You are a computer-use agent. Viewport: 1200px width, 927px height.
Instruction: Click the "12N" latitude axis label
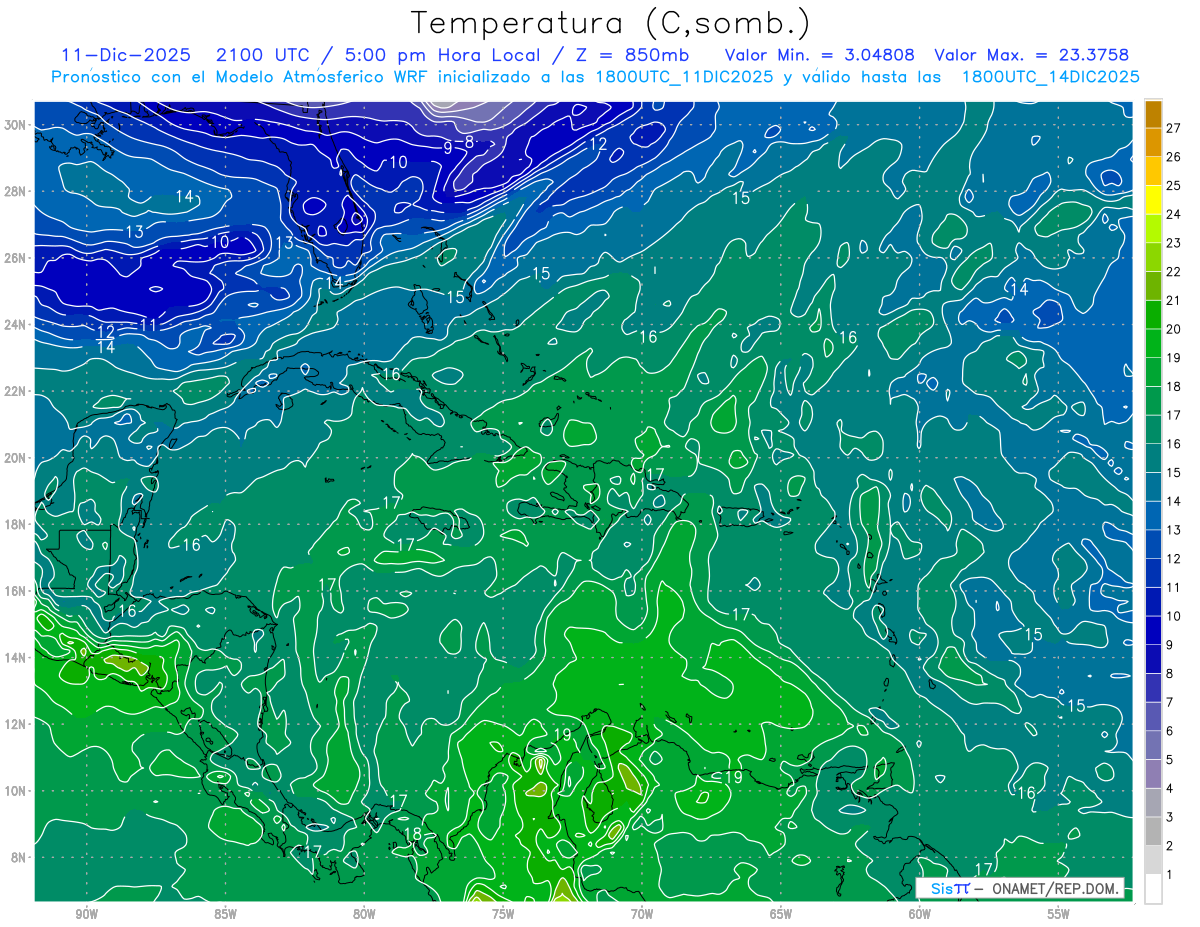17,724
